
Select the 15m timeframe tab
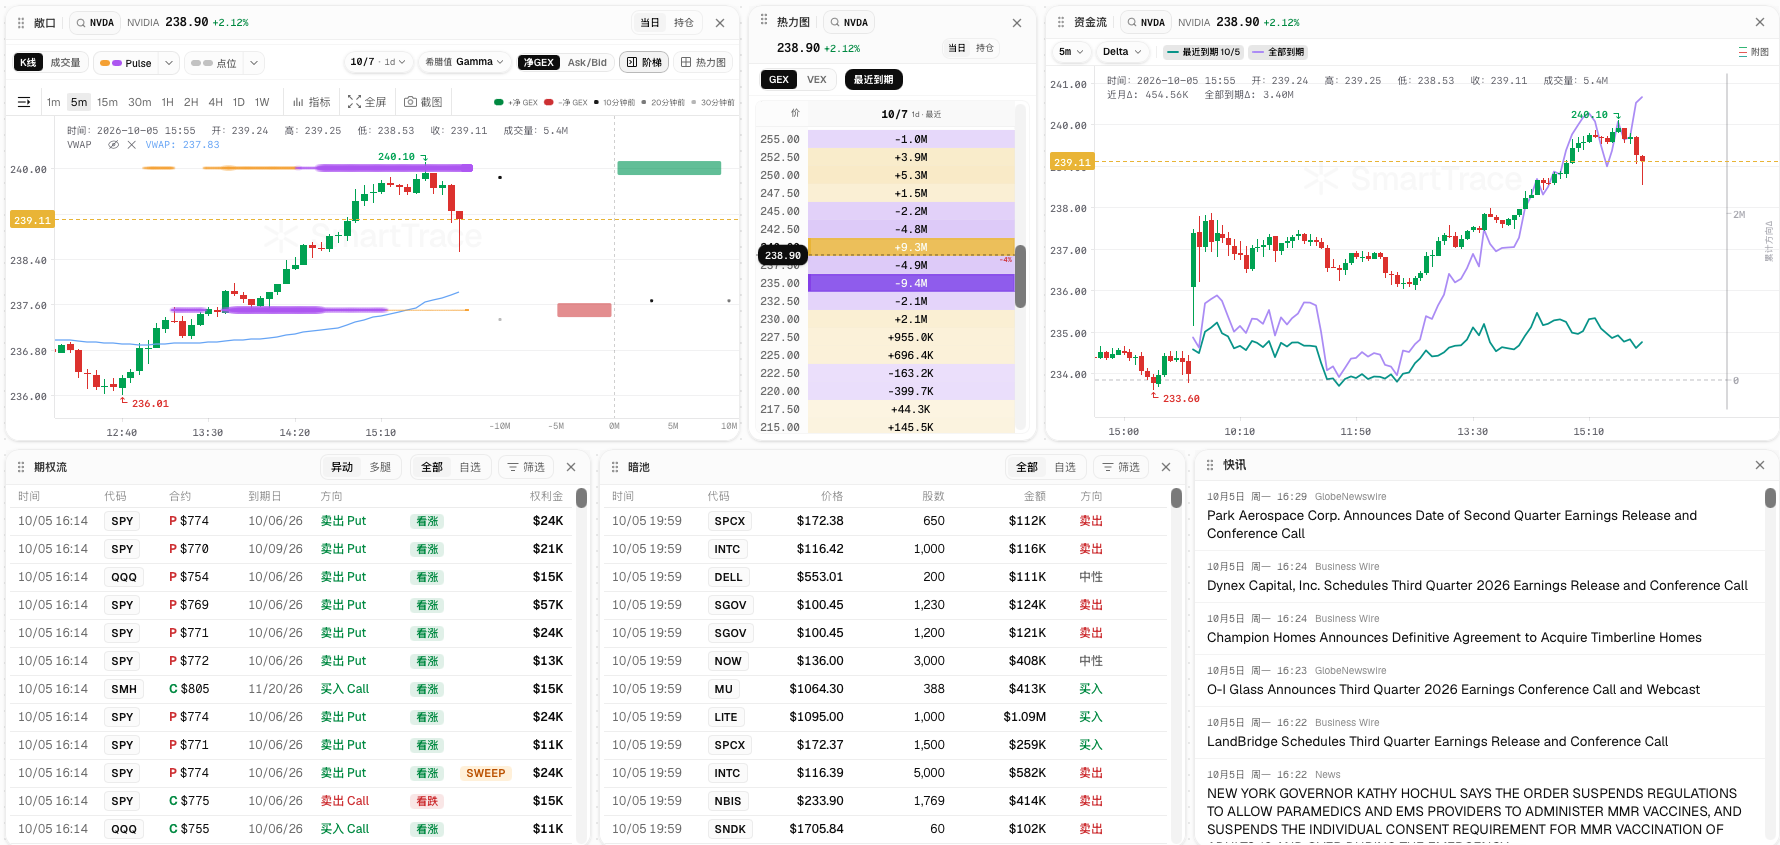click(x=107, y=102)
